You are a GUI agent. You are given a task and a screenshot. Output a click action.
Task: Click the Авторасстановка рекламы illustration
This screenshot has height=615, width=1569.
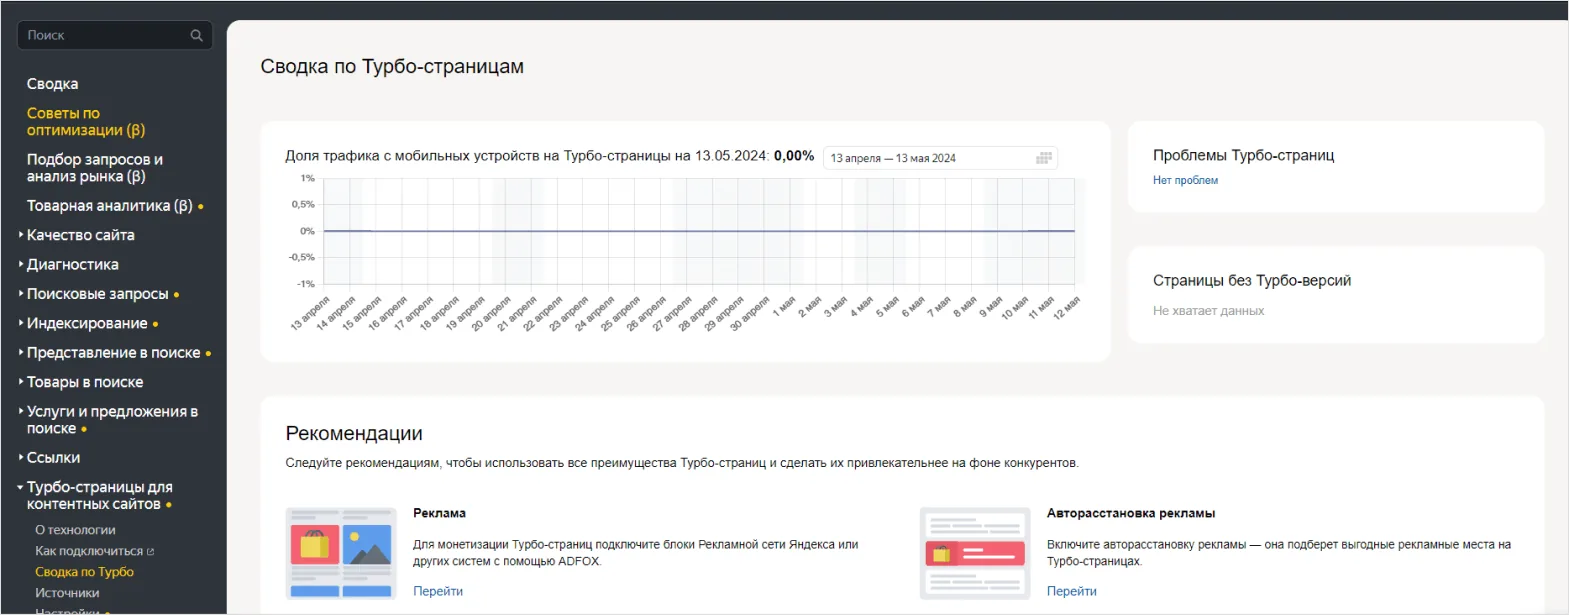point(974,553)
